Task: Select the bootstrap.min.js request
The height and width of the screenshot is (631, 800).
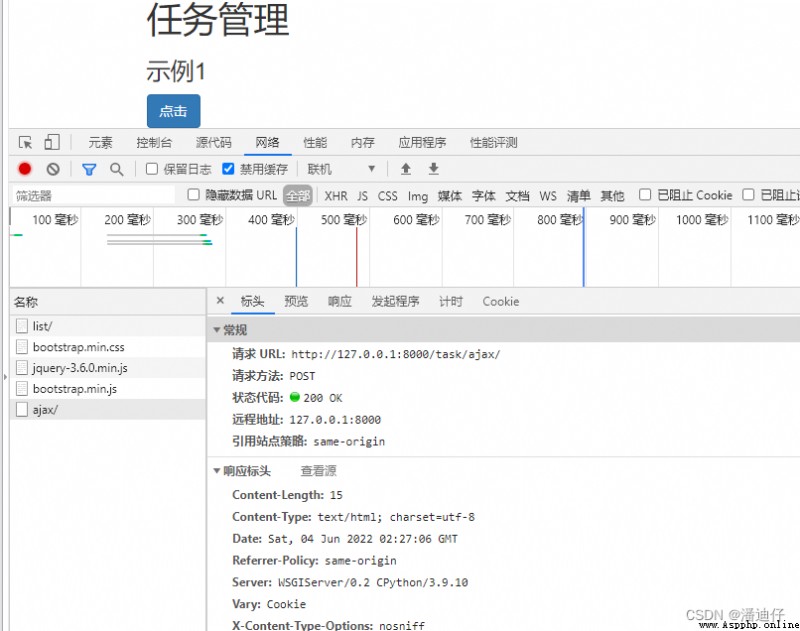Action: (x=108, y=389)
